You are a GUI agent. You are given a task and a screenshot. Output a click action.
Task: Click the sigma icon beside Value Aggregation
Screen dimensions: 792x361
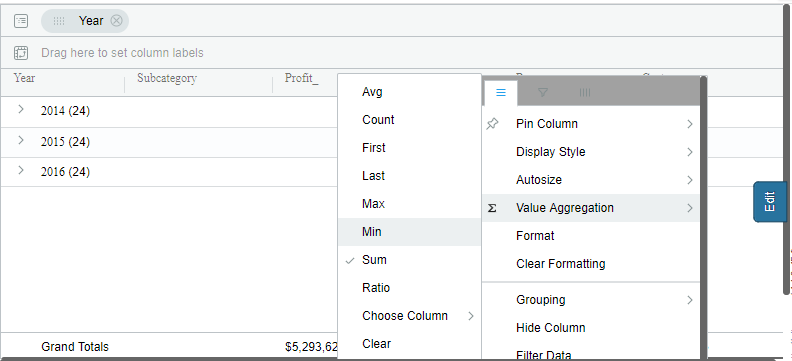[x=492, y=208]
